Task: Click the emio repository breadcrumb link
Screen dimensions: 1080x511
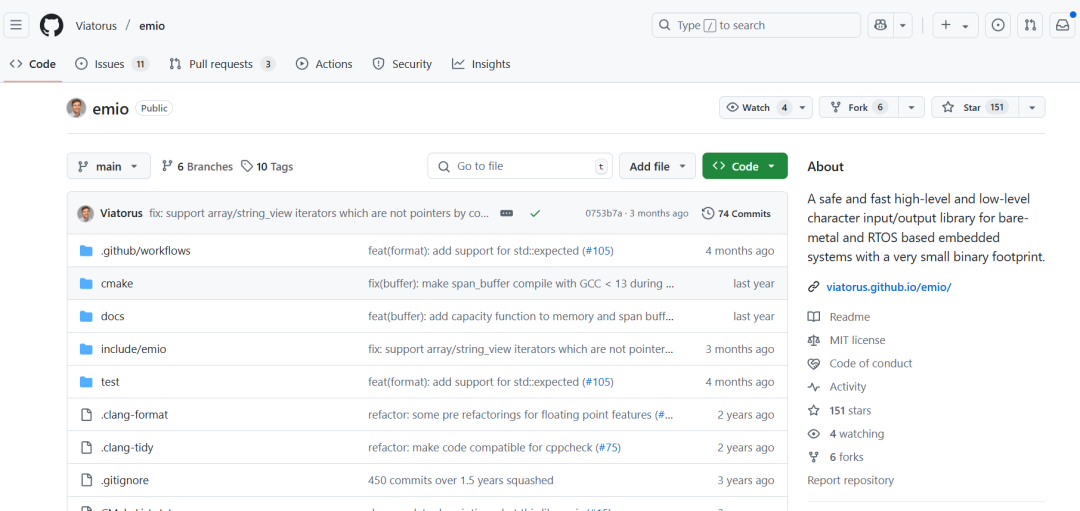Action: (x=152, y=26)
